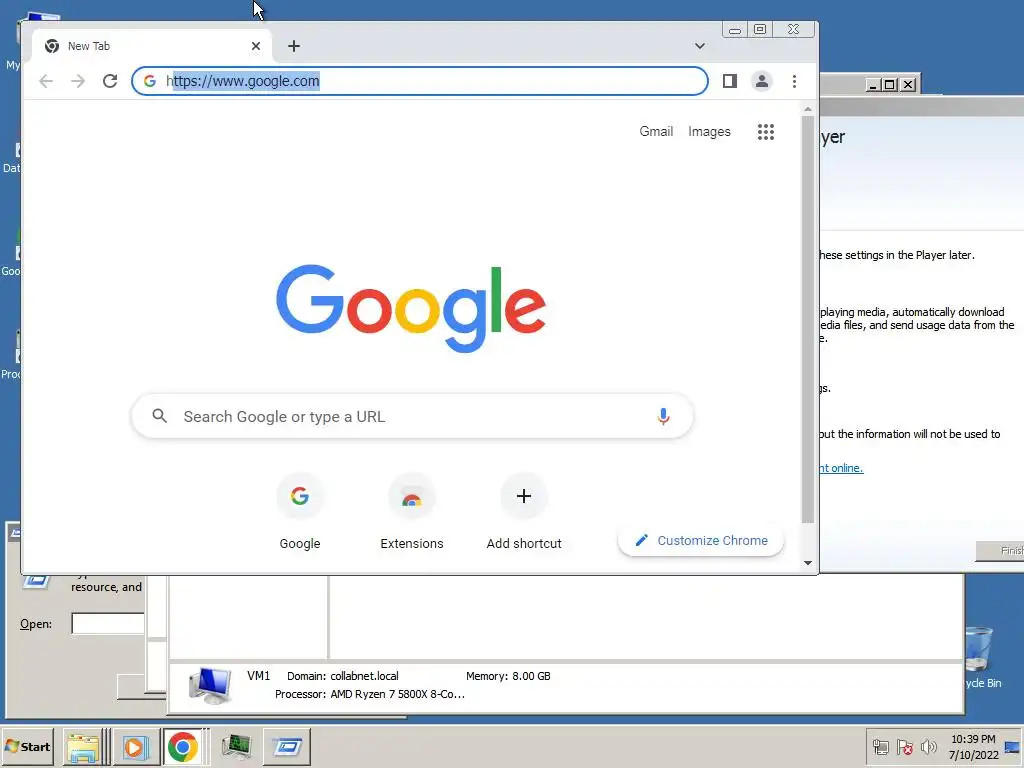
Task: Open Chrome side panel icon
Action: click(x=729, y=81)
